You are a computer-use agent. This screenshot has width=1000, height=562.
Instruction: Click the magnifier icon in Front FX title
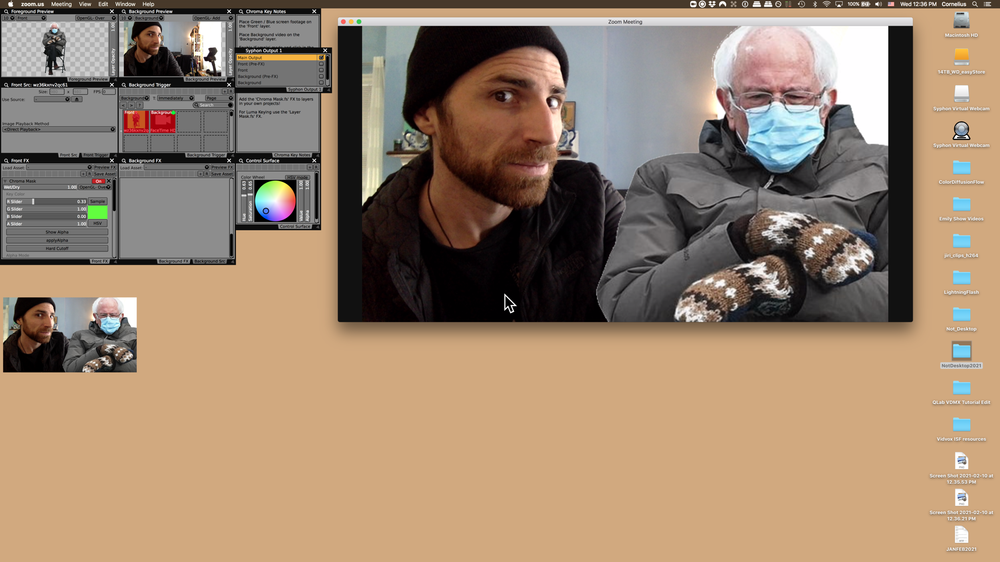[x=6, y=161]
